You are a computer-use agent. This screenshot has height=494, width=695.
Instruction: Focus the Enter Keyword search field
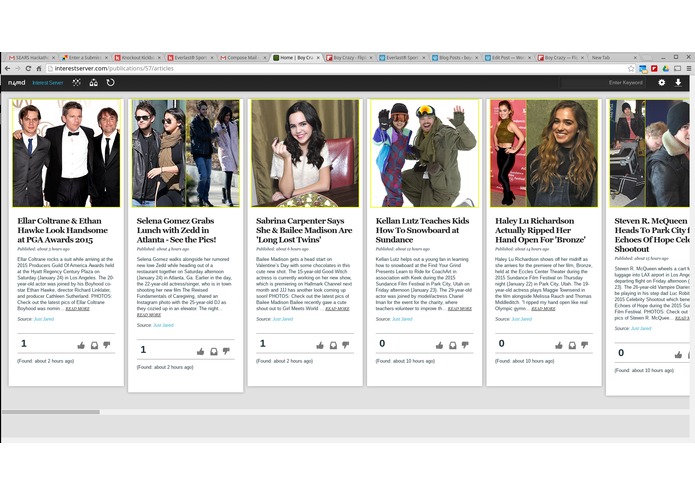[x=603, y=82]
